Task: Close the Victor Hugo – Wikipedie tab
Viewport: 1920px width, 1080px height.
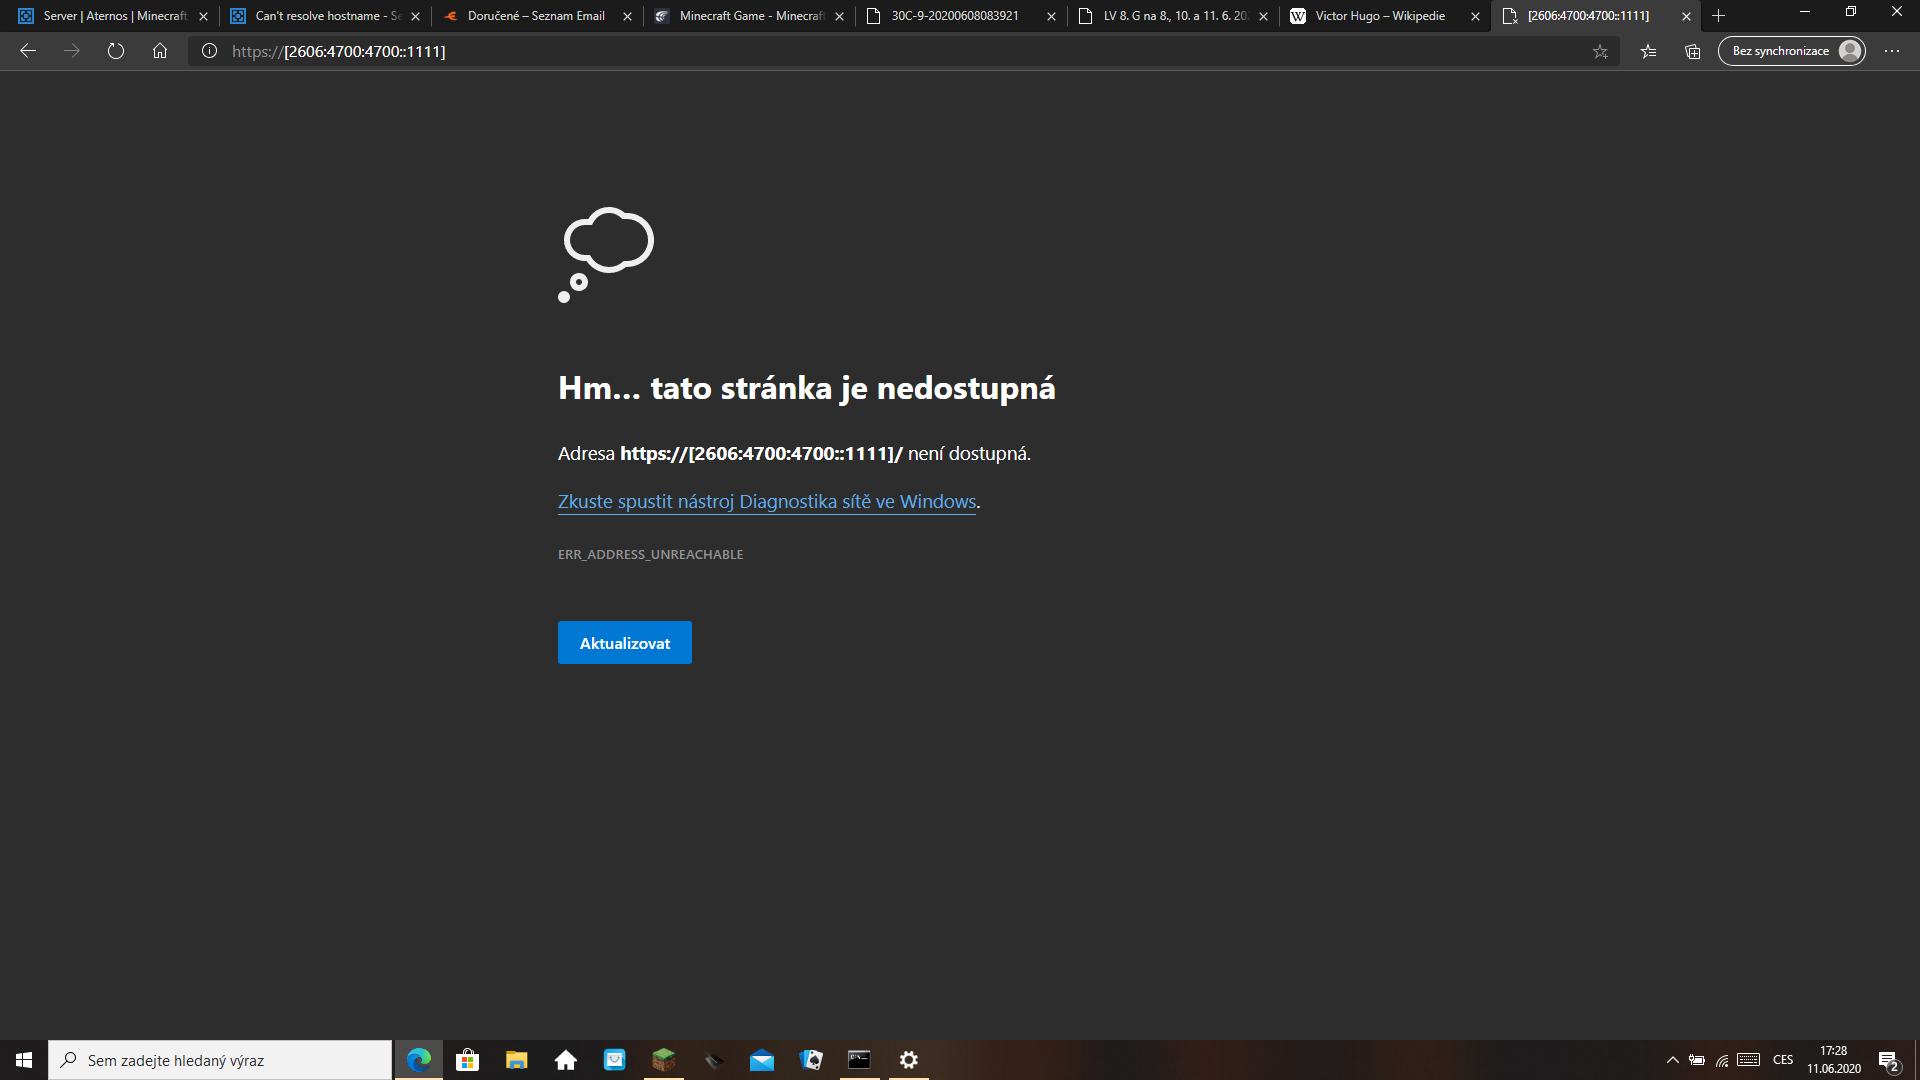Action: click(1476, 16)
